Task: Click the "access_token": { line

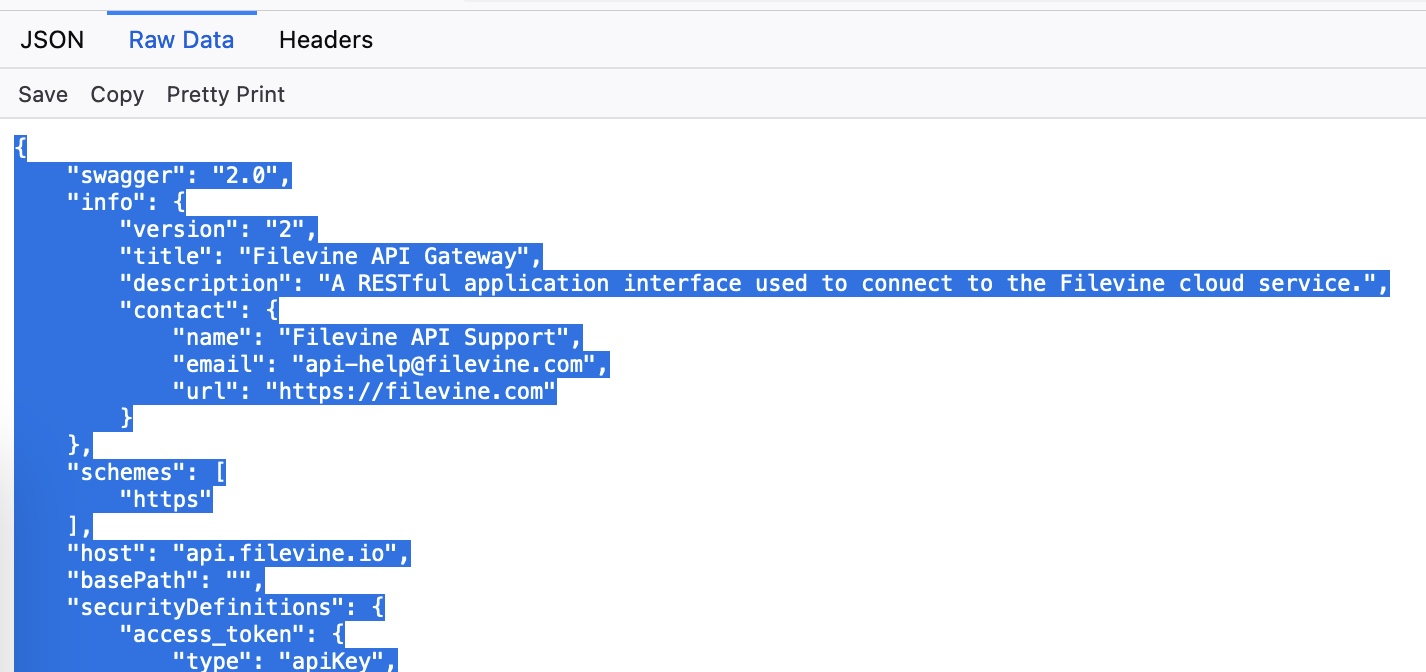Action: tap(232, 635)
